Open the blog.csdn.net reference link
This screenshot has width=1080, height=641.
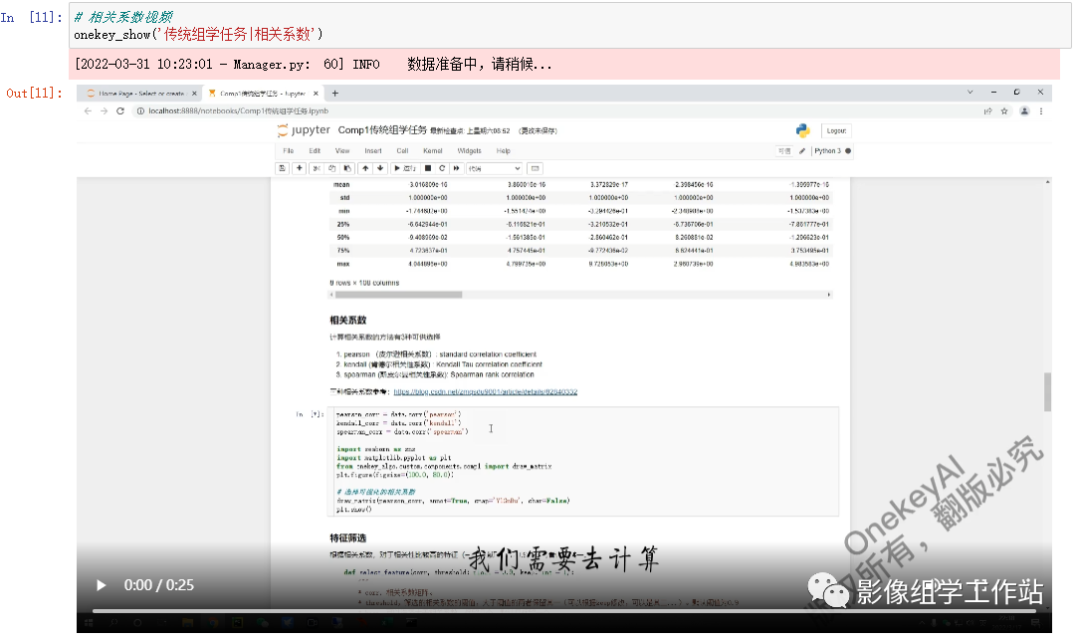point(486,392)
